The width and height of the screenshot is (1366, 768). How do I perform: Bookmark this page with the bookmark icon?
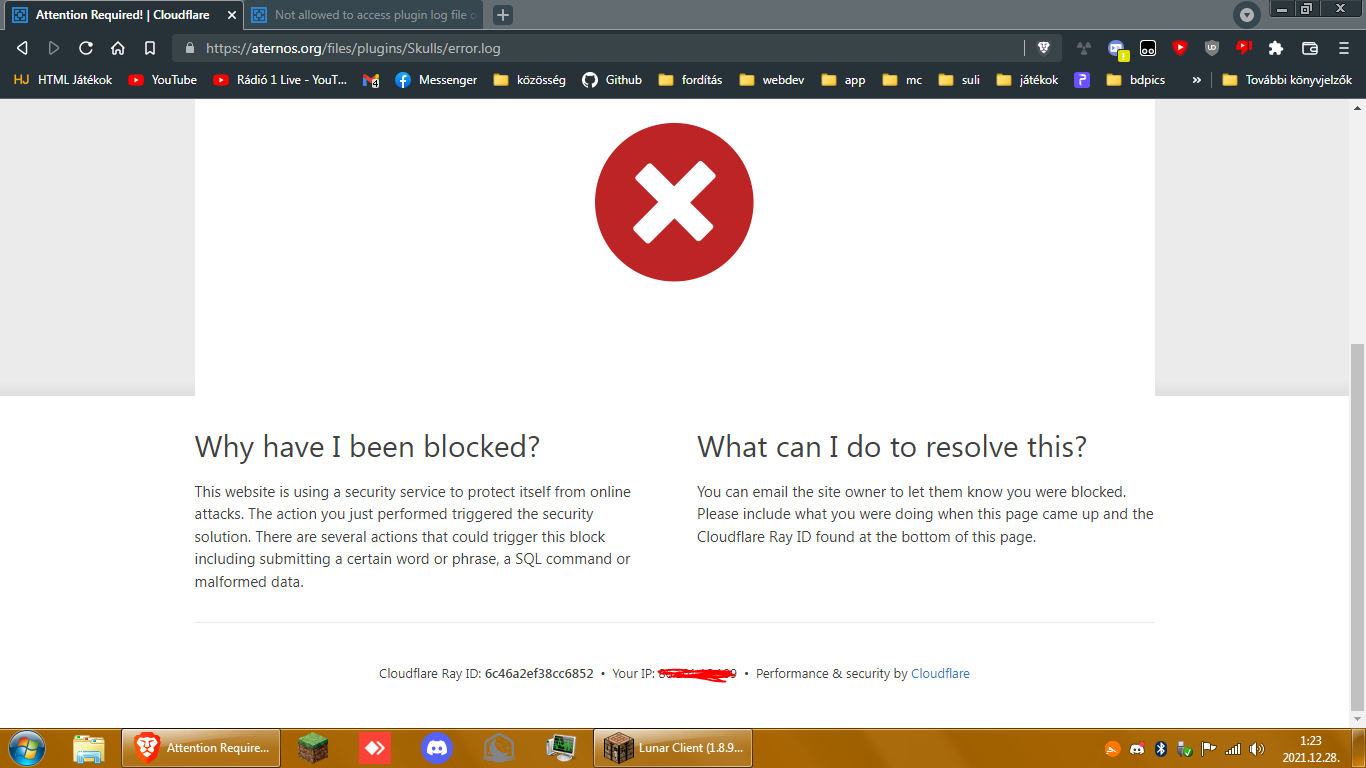pos(150,48)
